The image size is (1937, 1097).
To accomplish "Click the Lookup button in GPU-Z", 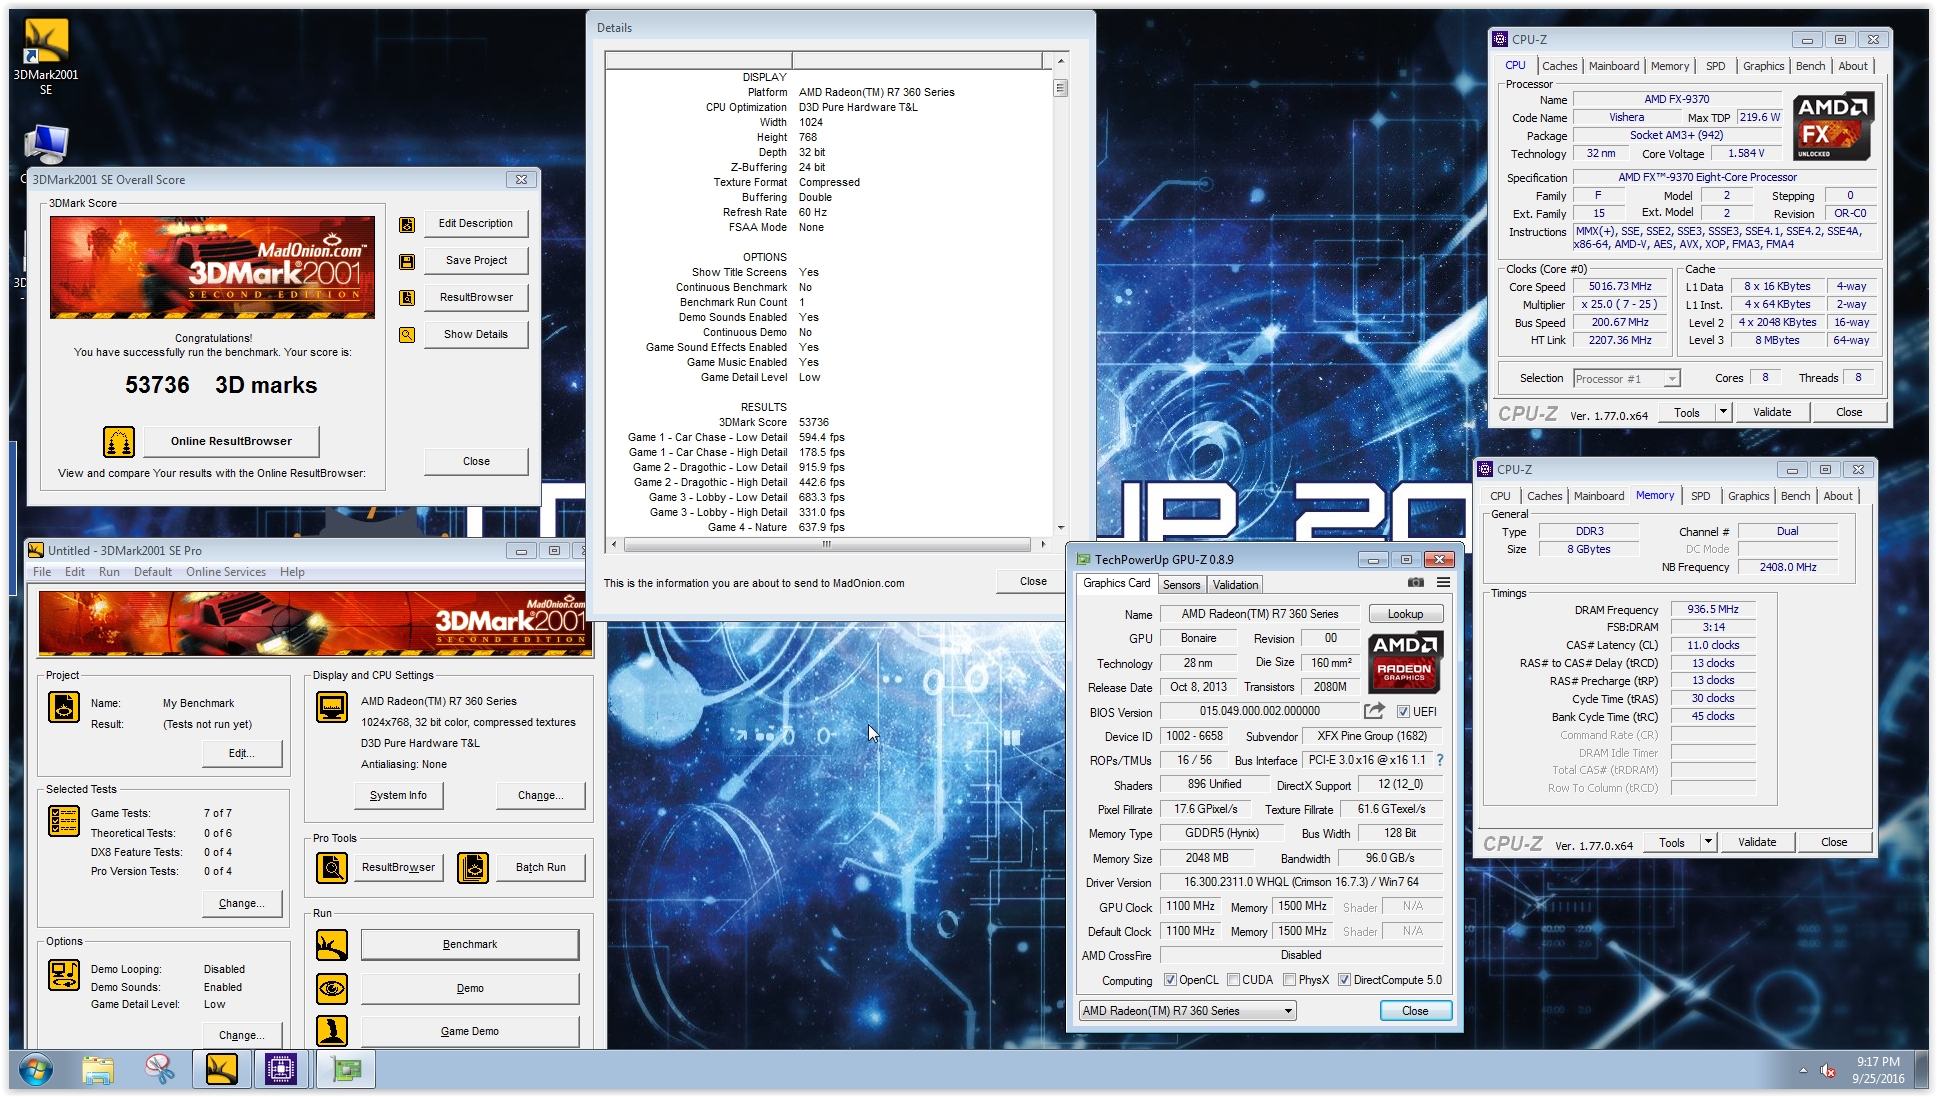I will pyautogui.click(x=1404, y=614).
